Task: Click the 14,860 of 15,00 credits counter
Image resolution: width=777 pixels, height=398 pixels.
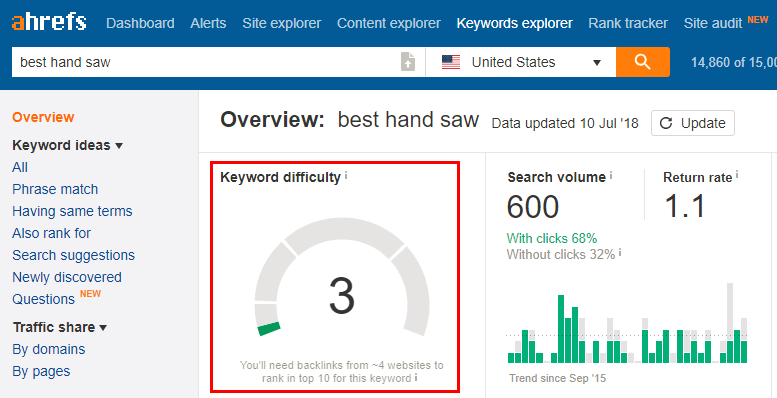Action: tap(734, 62)
